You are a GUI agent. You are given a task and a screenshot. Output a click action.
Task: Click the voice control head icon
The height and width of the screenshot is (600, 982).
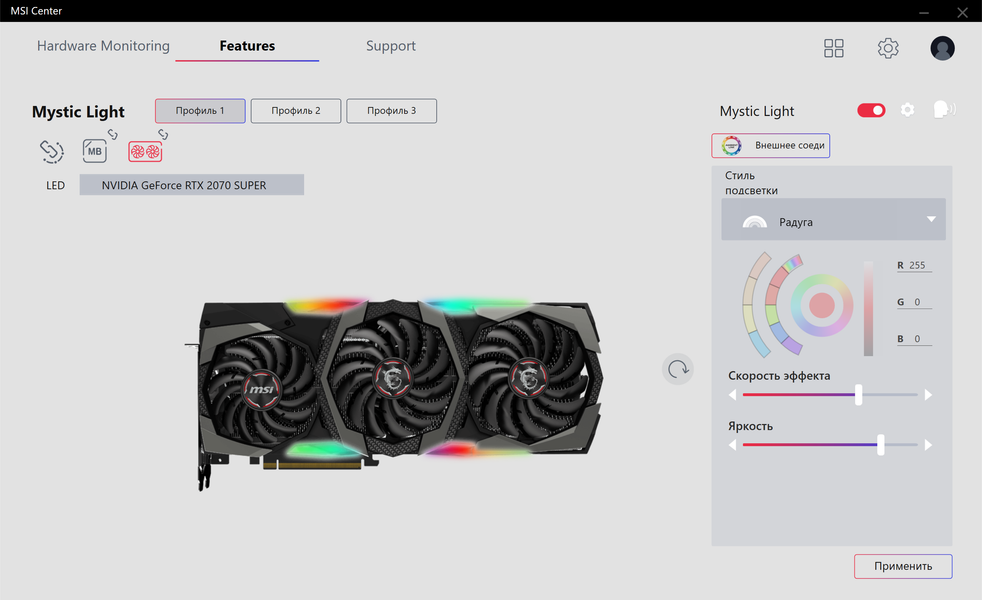click(x=944, y=110)
